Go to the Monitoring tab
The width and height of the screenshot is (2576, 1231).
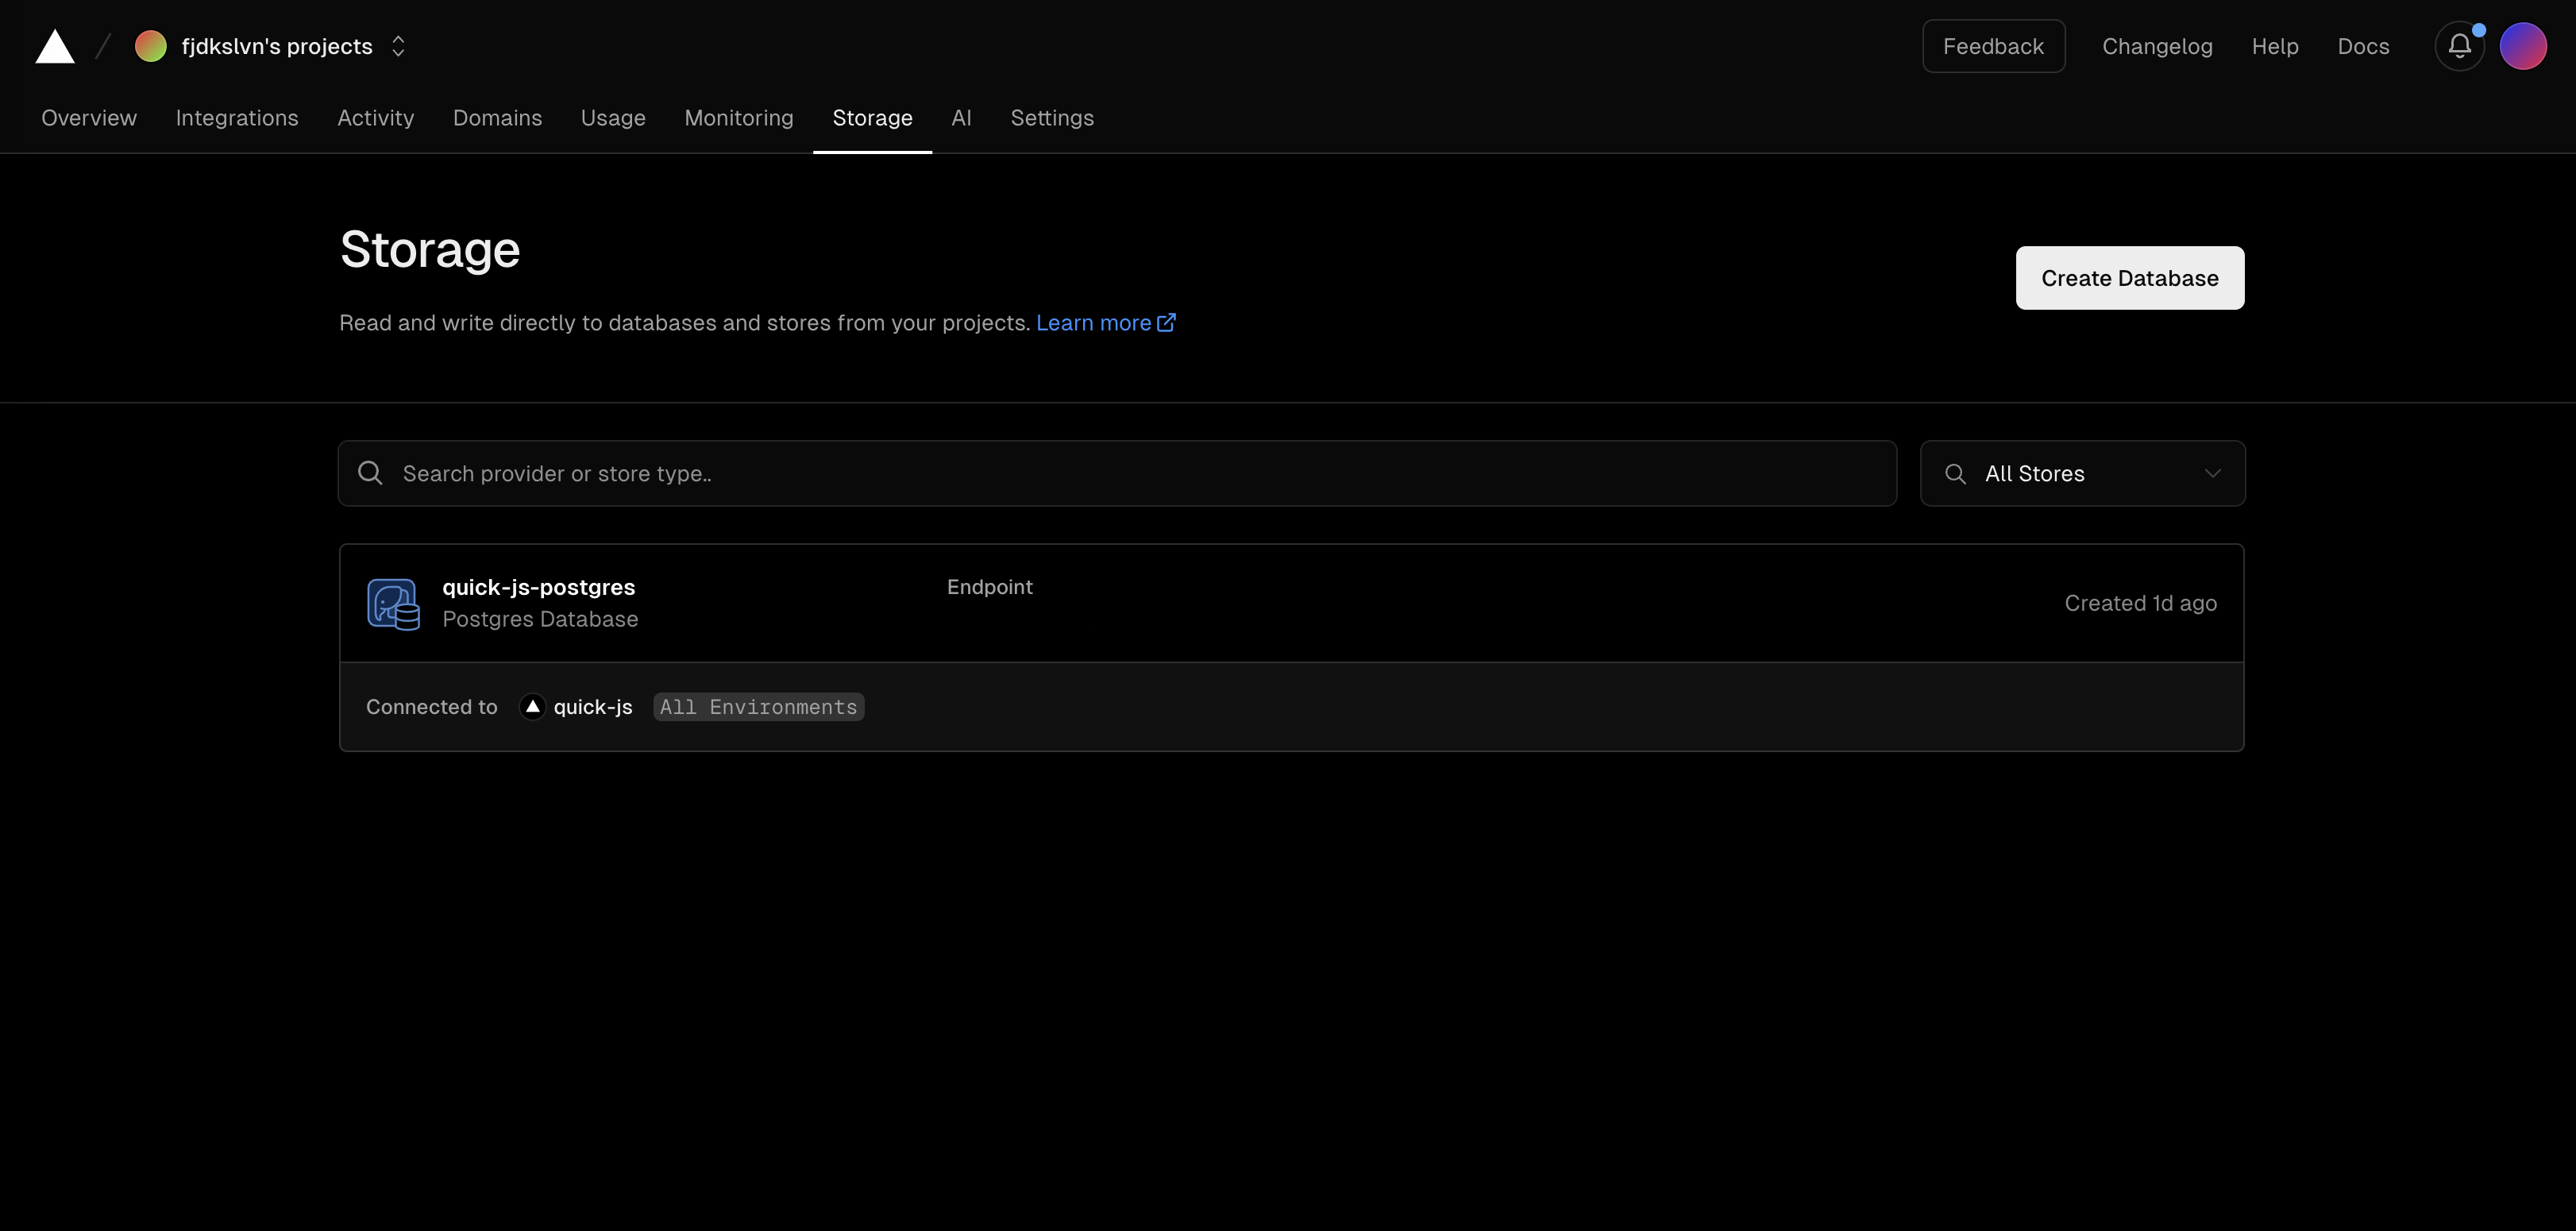tap(738, 118)
